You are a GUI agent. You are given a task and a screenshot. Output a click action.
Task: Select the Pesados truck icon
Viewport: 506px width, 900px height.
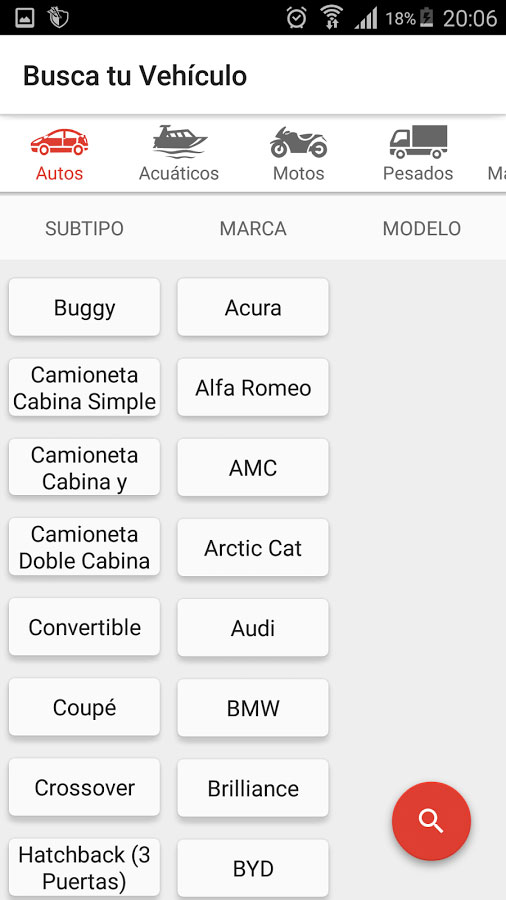click(x=418, y=141)
